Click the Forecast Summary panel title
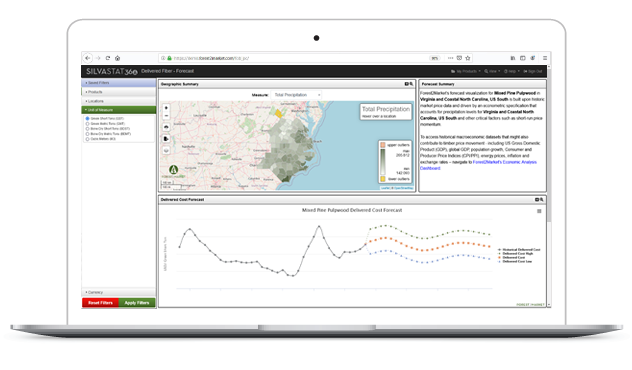The image size is (632, 370). pos(438,84)
